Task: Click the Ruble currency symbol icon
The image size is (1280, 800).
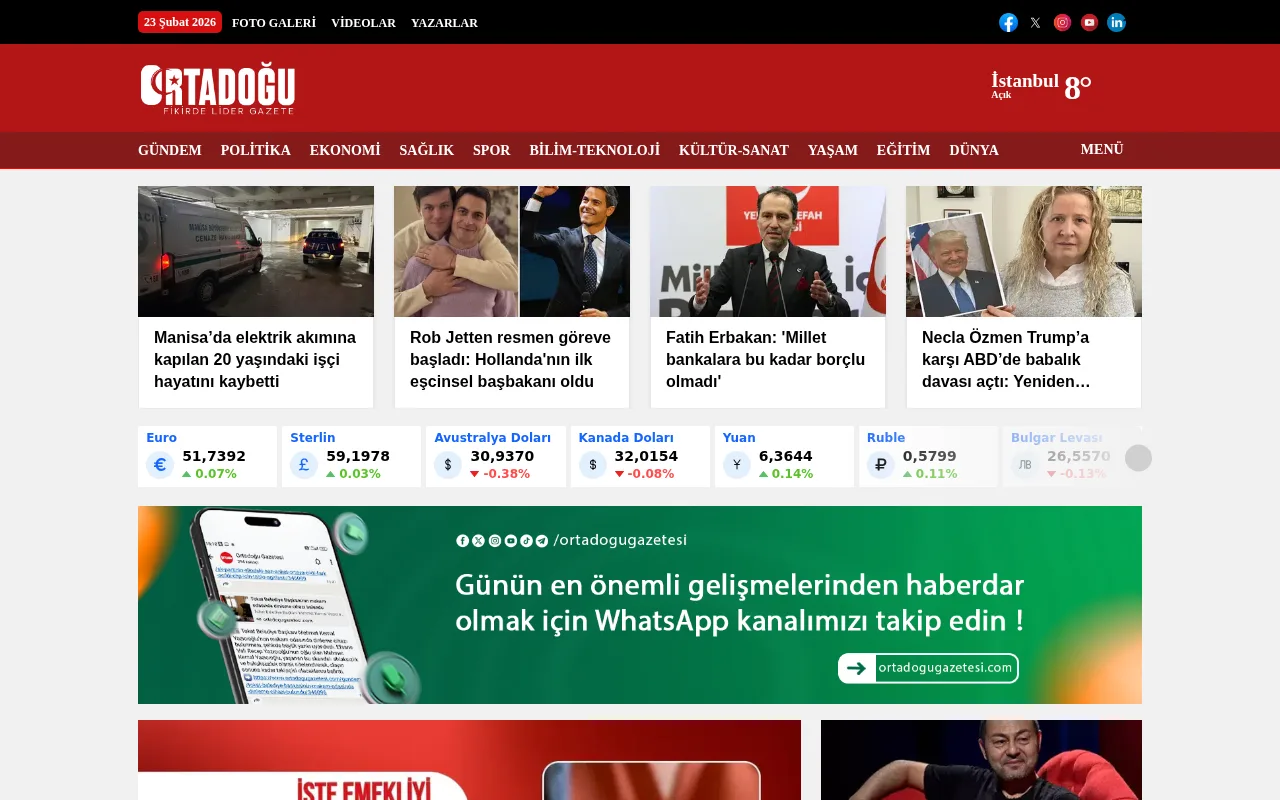Action: pyautogui.click(x=881, y=464)
